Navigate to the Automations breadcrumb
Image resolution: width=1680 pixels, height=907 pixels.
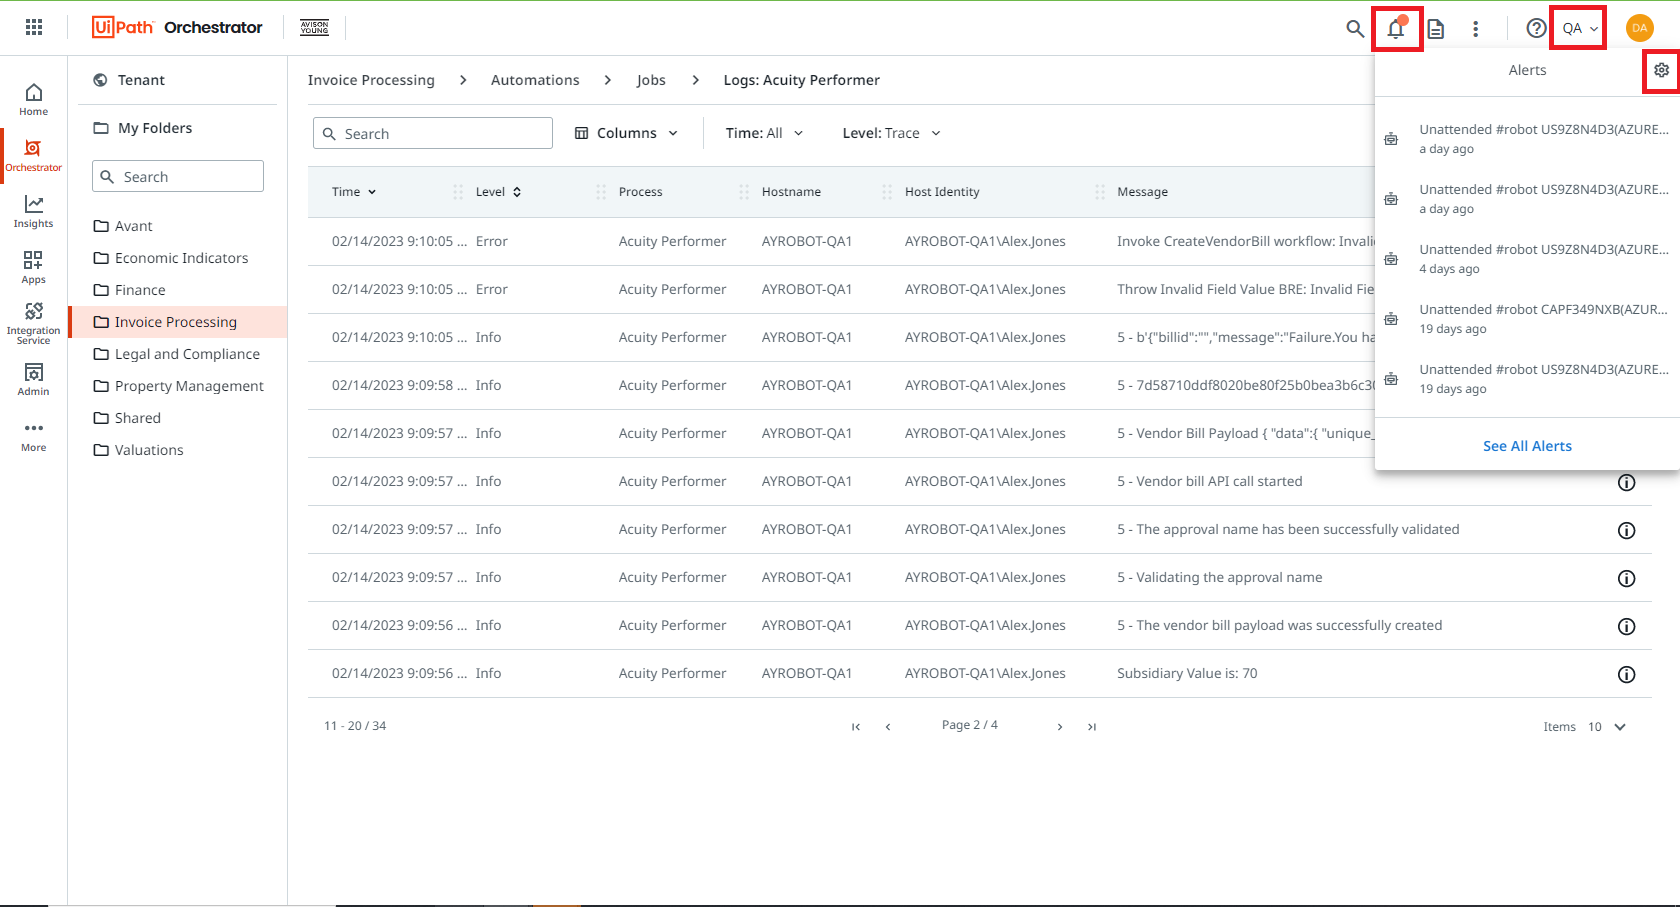(535, 79)
